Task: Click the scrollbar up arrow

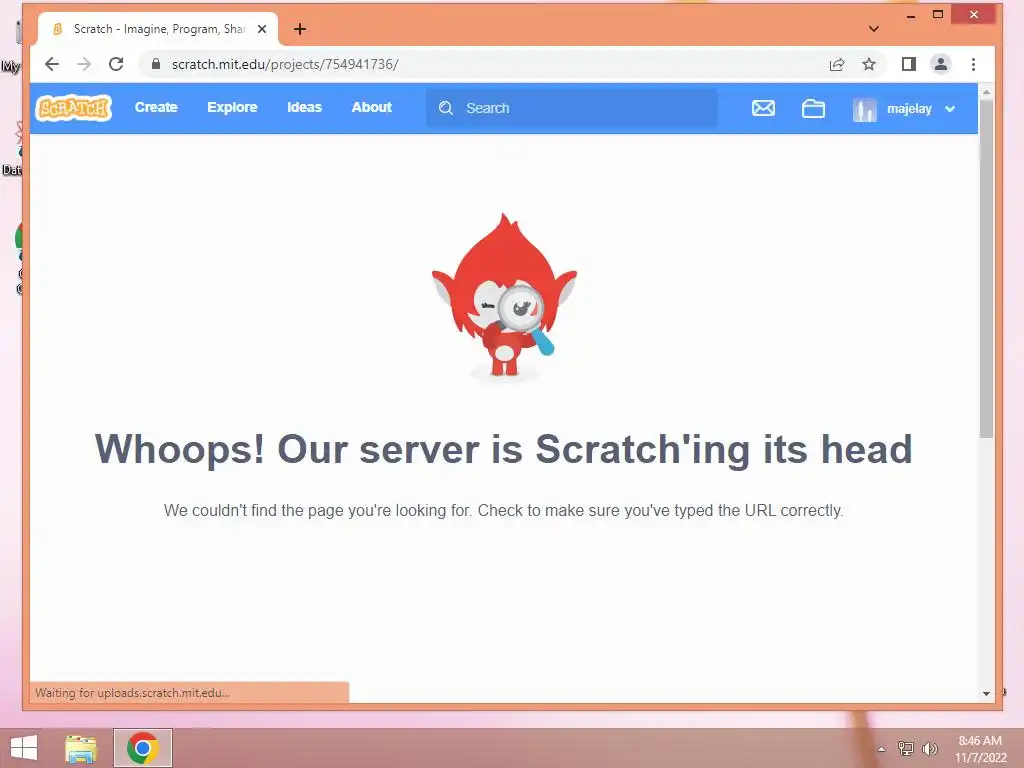Action: tap(986, 92)
